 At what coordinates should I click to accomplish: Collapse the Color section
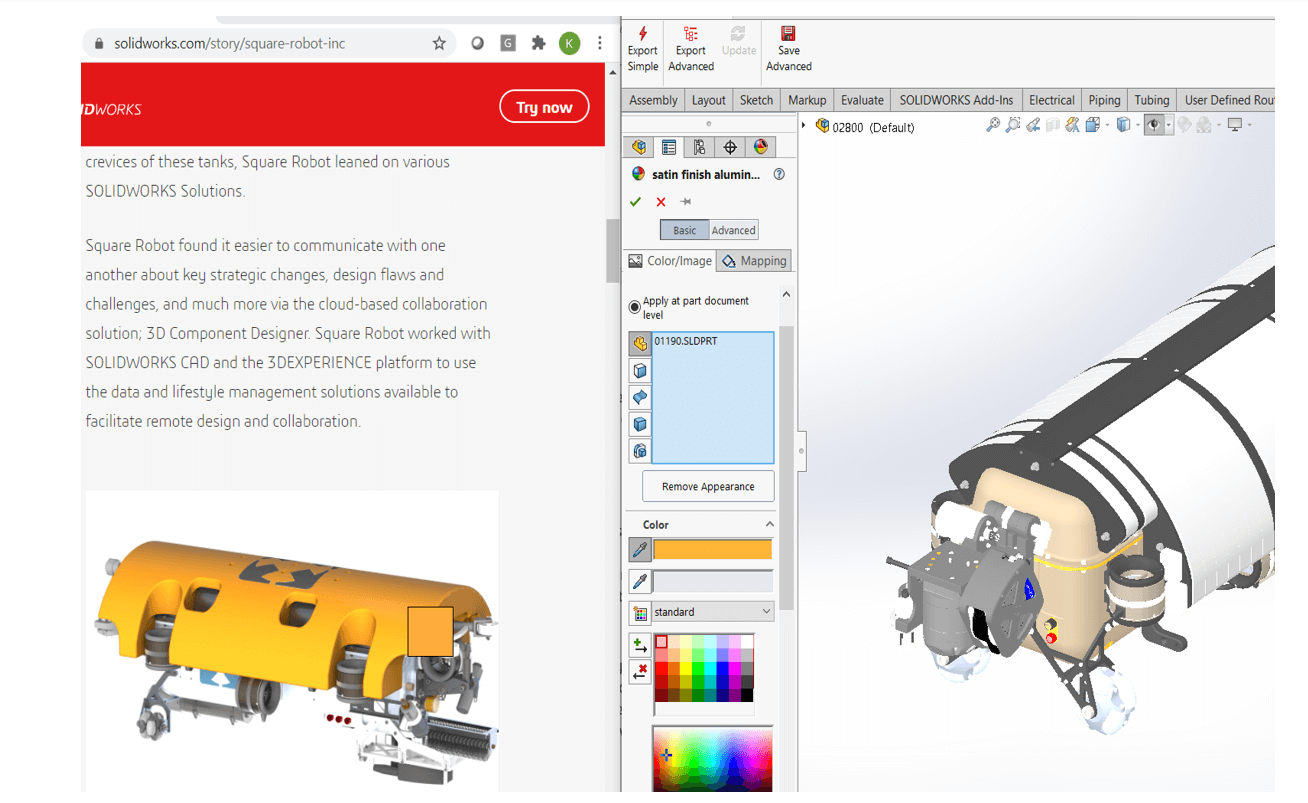point(769,524)
